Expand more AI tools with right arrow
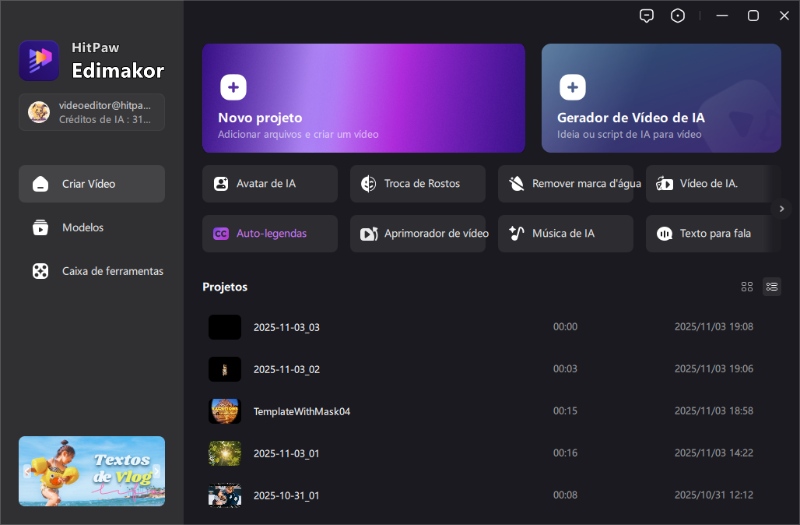Viewport: 800px width, 525px height. point(782,208)
